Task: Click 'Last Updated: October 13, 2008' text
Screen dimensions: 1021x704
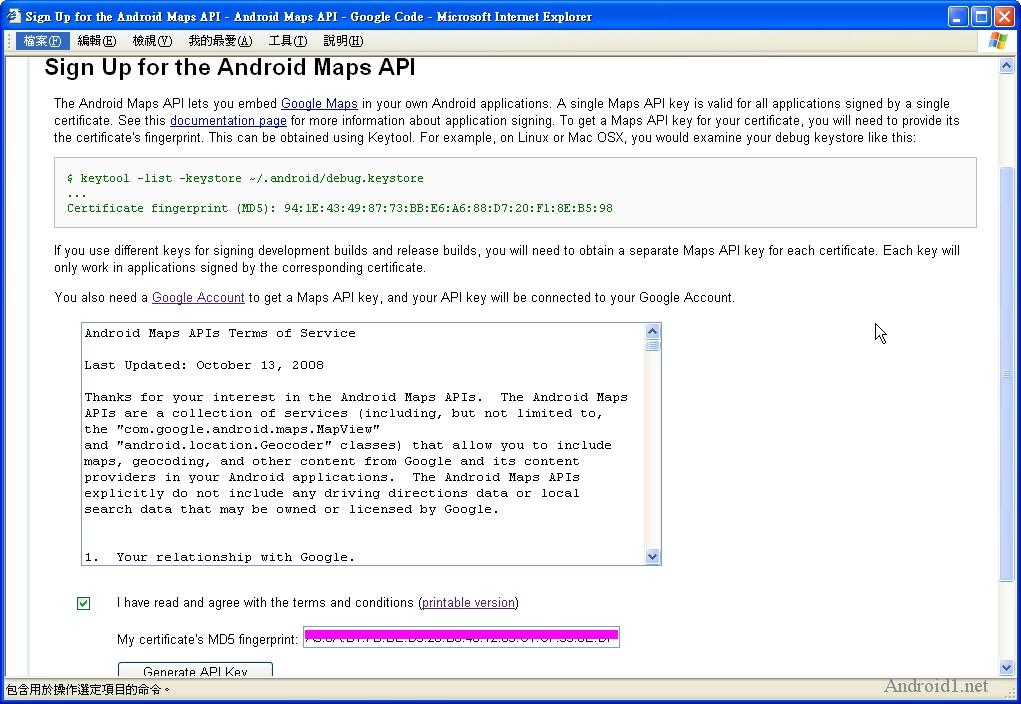Action: [x=204, y=365]
